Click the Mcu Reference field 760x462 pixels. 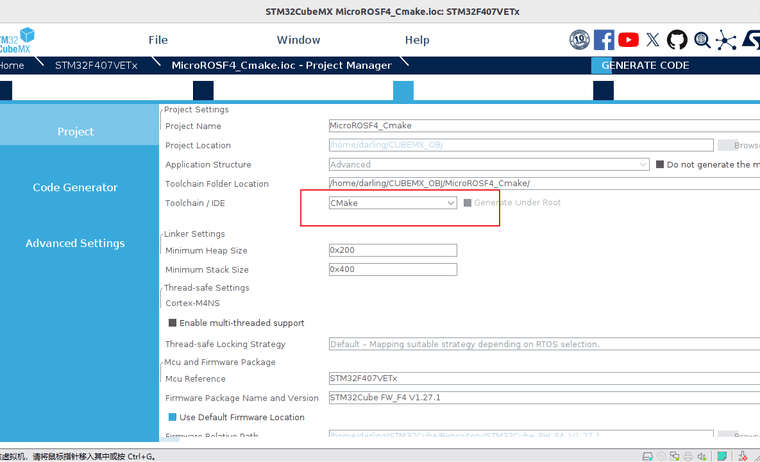coord(544,378)
